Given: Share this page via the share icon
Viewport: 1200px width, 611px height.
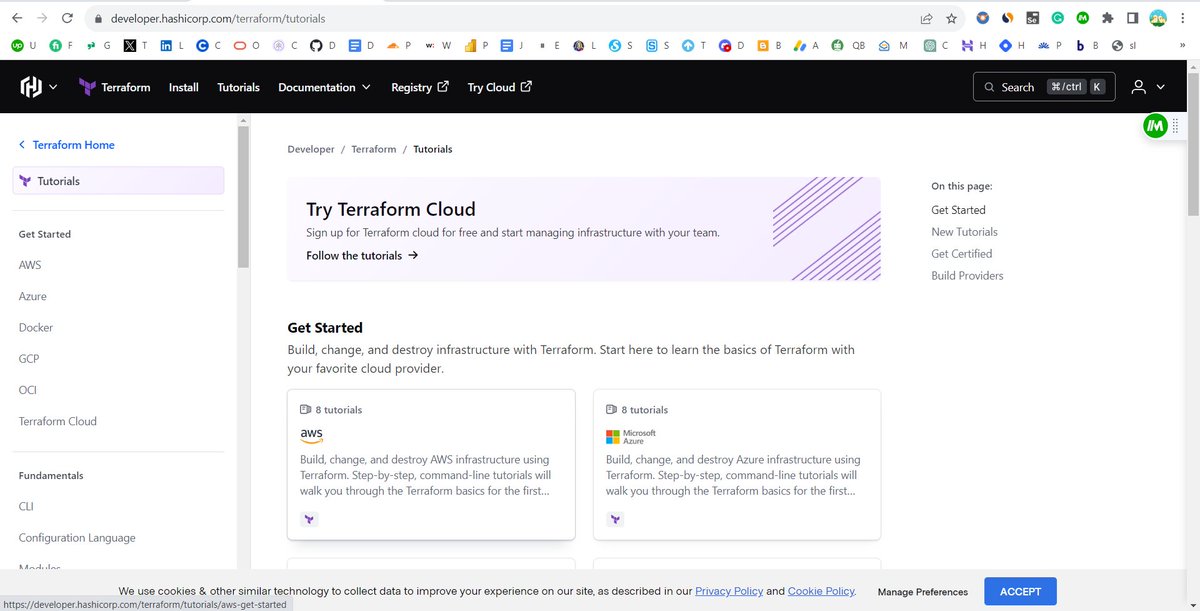Looking at the screenshot, I should pos(927,18).
